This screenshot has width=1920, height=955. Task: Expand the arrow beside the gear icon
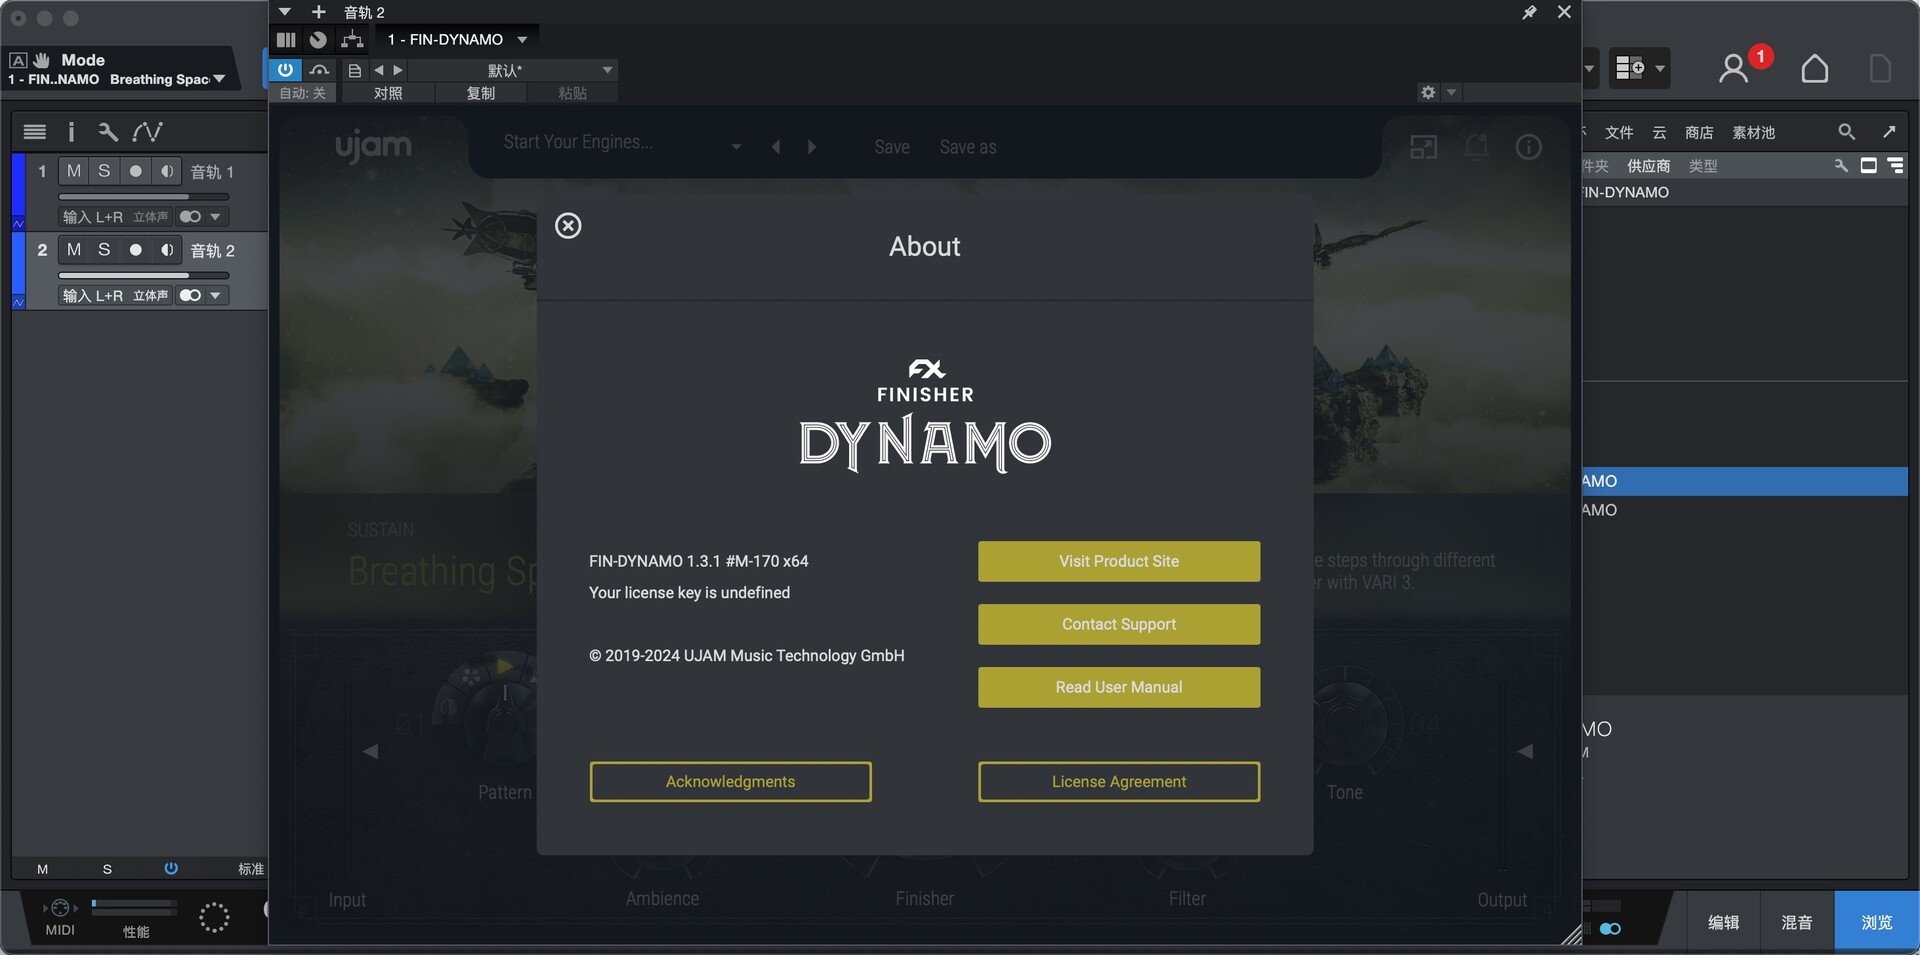coord(1452,92)
